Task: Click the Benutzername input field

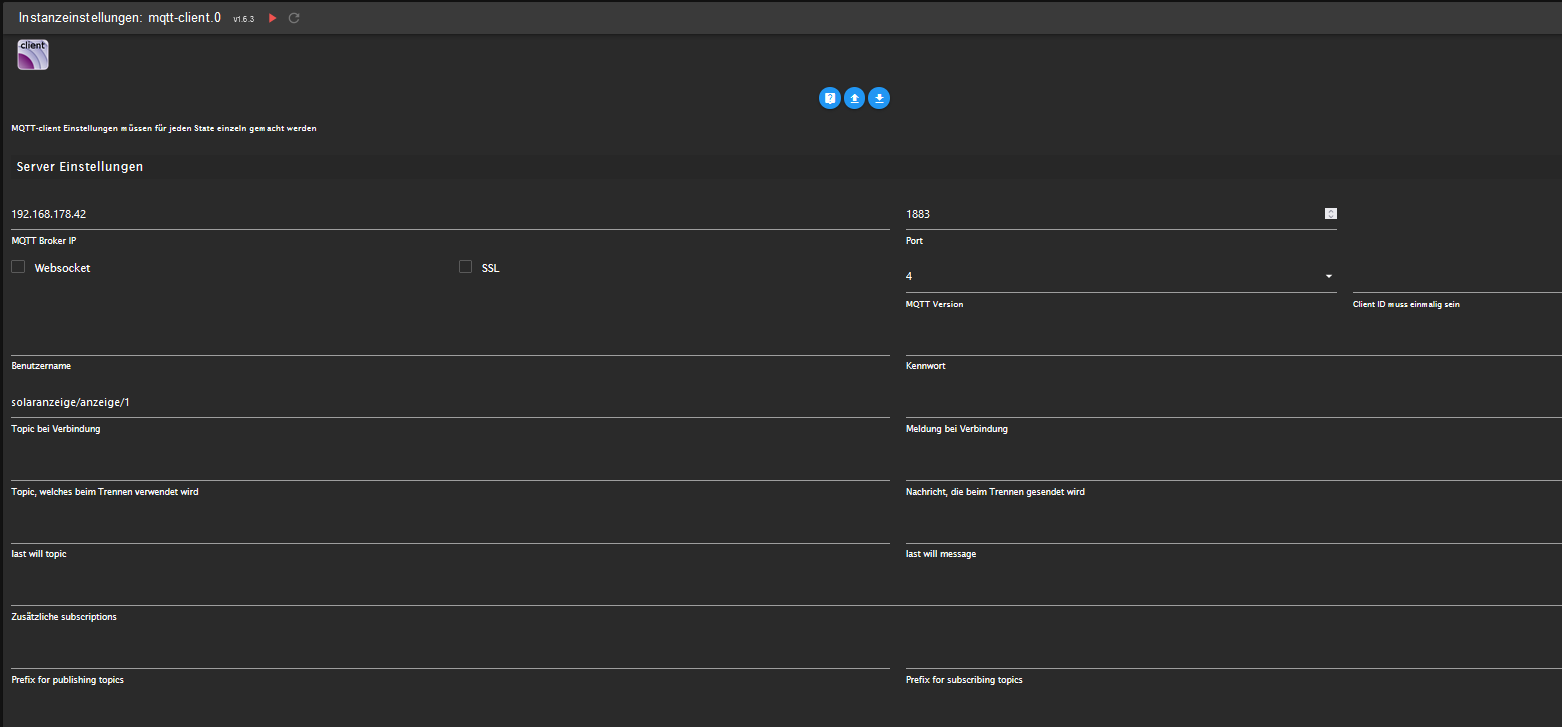Action: click(x=450, y=339)
